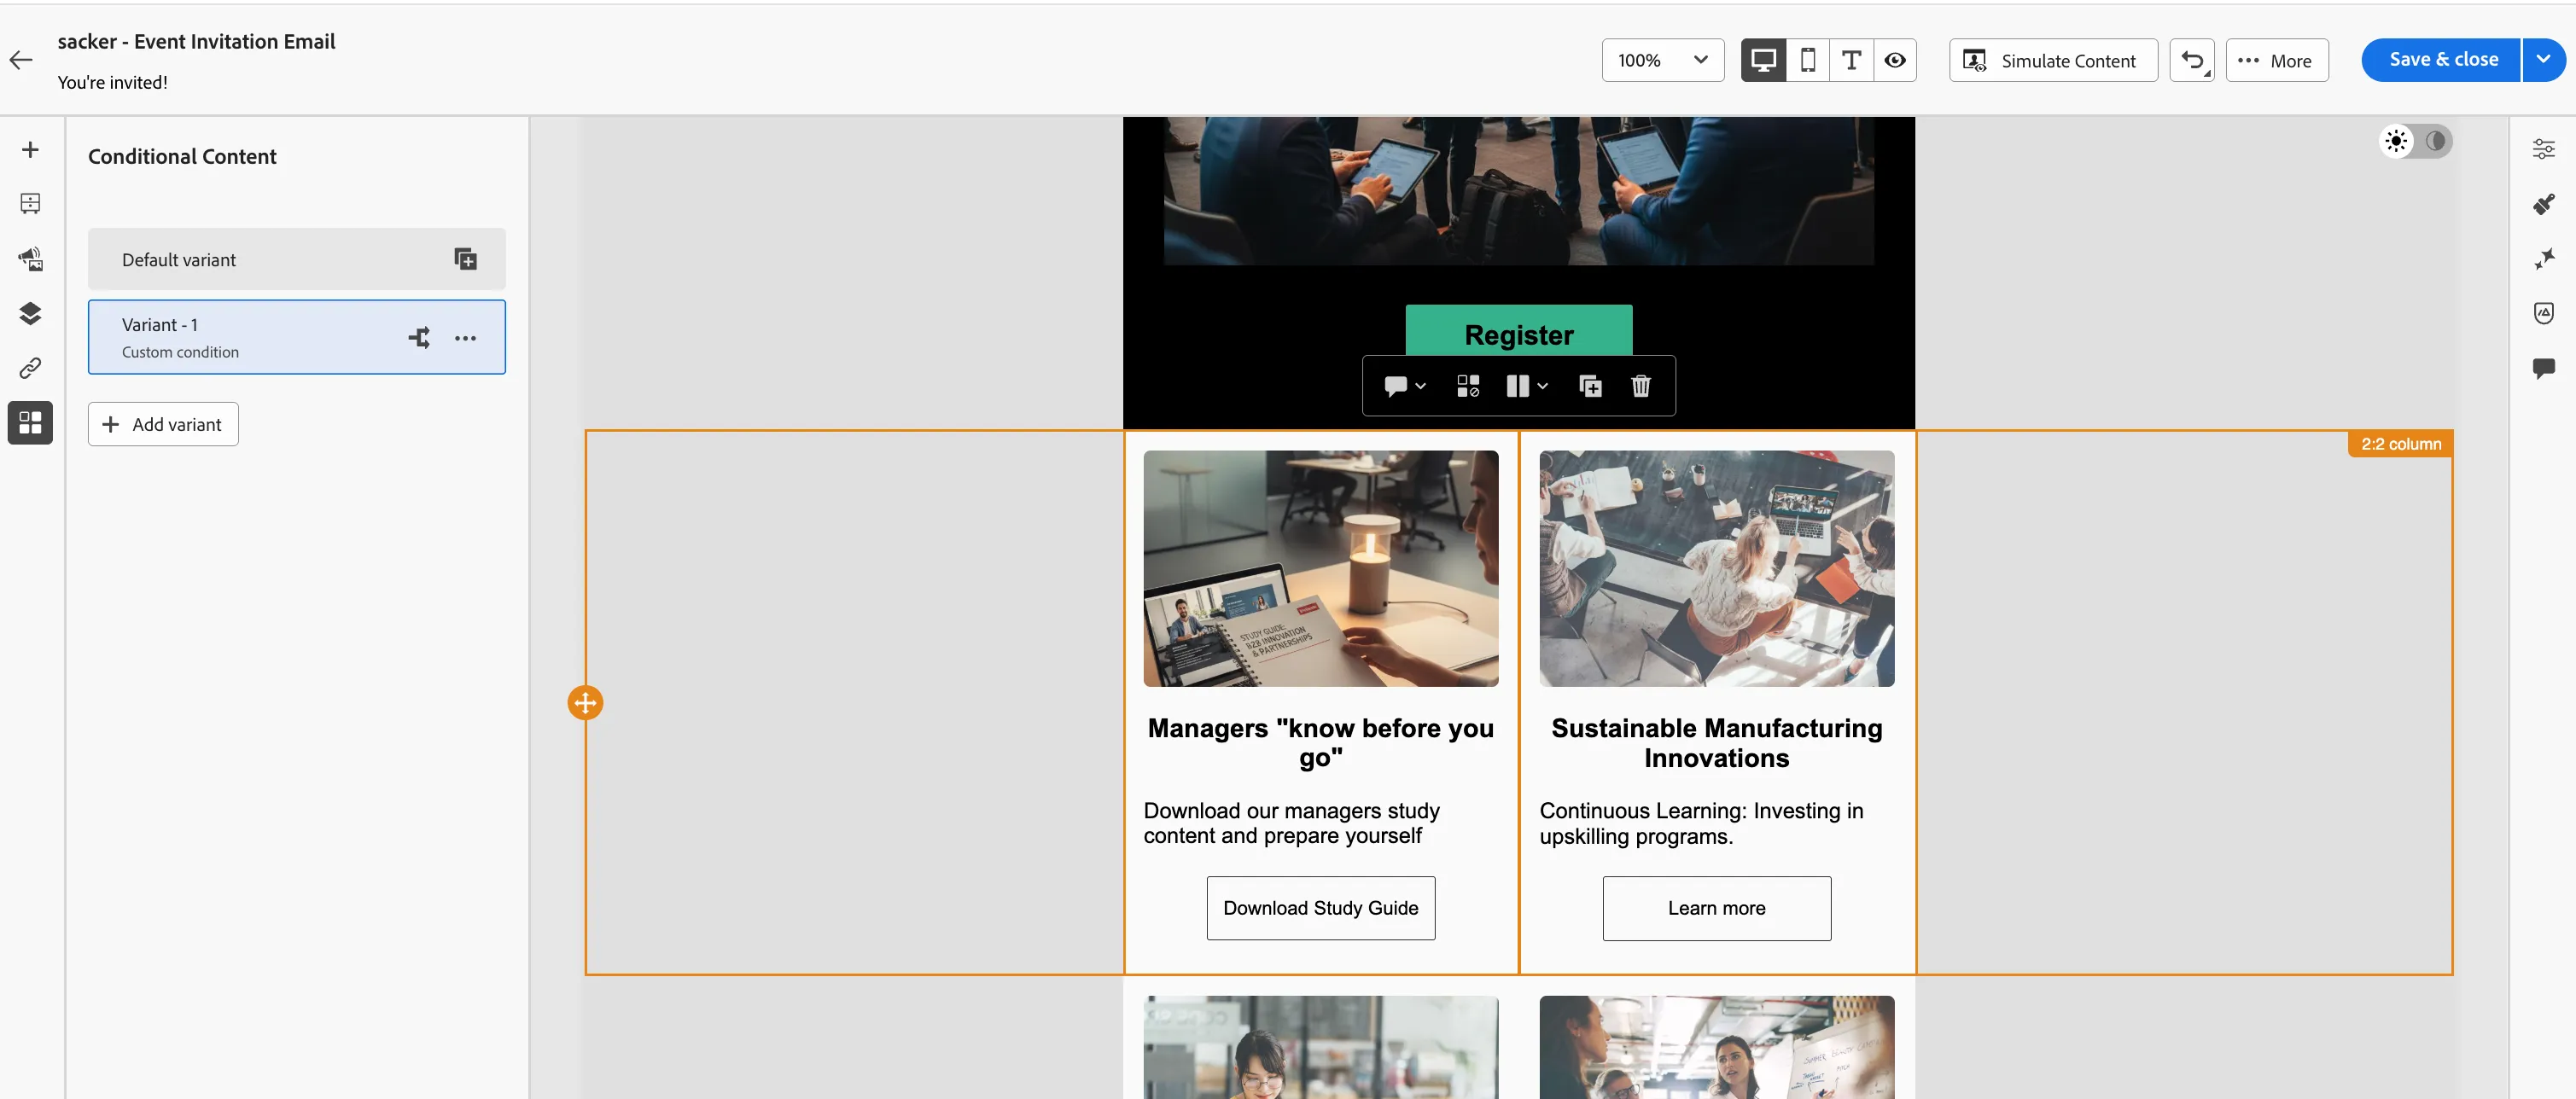Undo the last action
The image size is (2576, 1099).
(2191, 60)
